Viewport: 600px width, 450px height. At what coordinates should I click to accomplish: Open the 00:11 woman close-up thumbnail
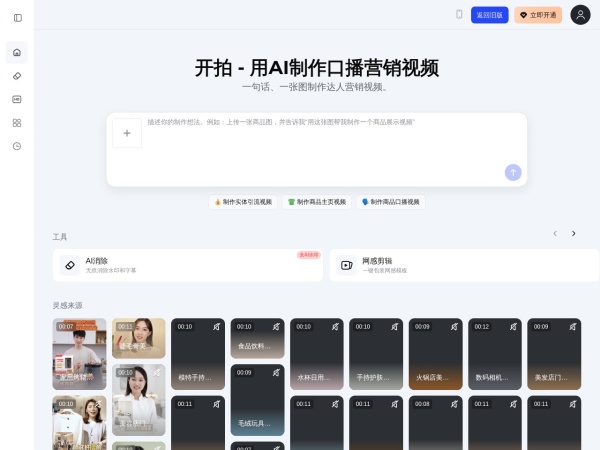[x=139, y=338]
